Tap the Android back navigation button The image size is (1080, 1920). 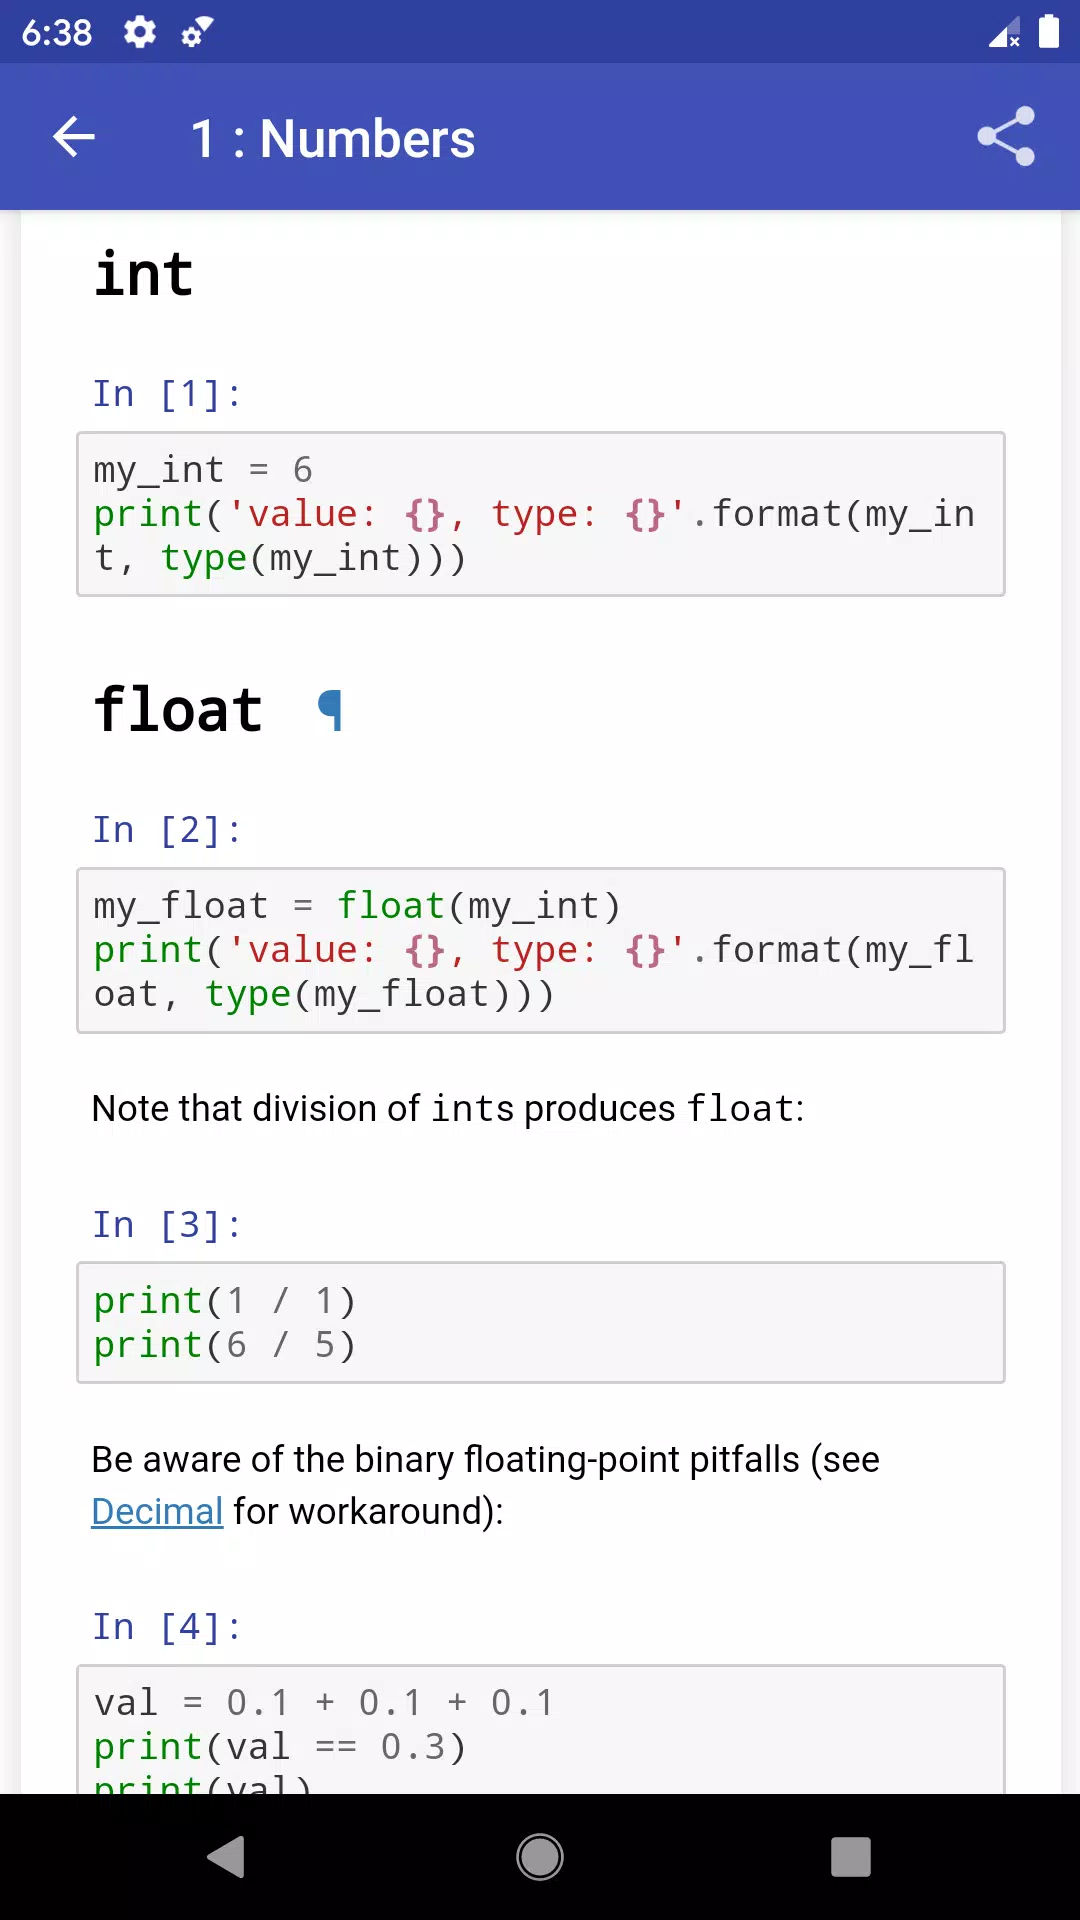[x=226, y=1857]
